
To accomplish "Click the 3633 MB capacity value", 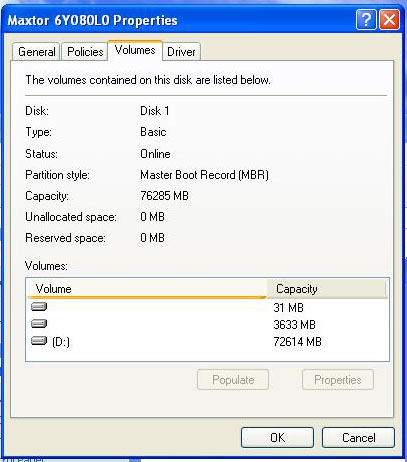I will click(x=294, y=324).
